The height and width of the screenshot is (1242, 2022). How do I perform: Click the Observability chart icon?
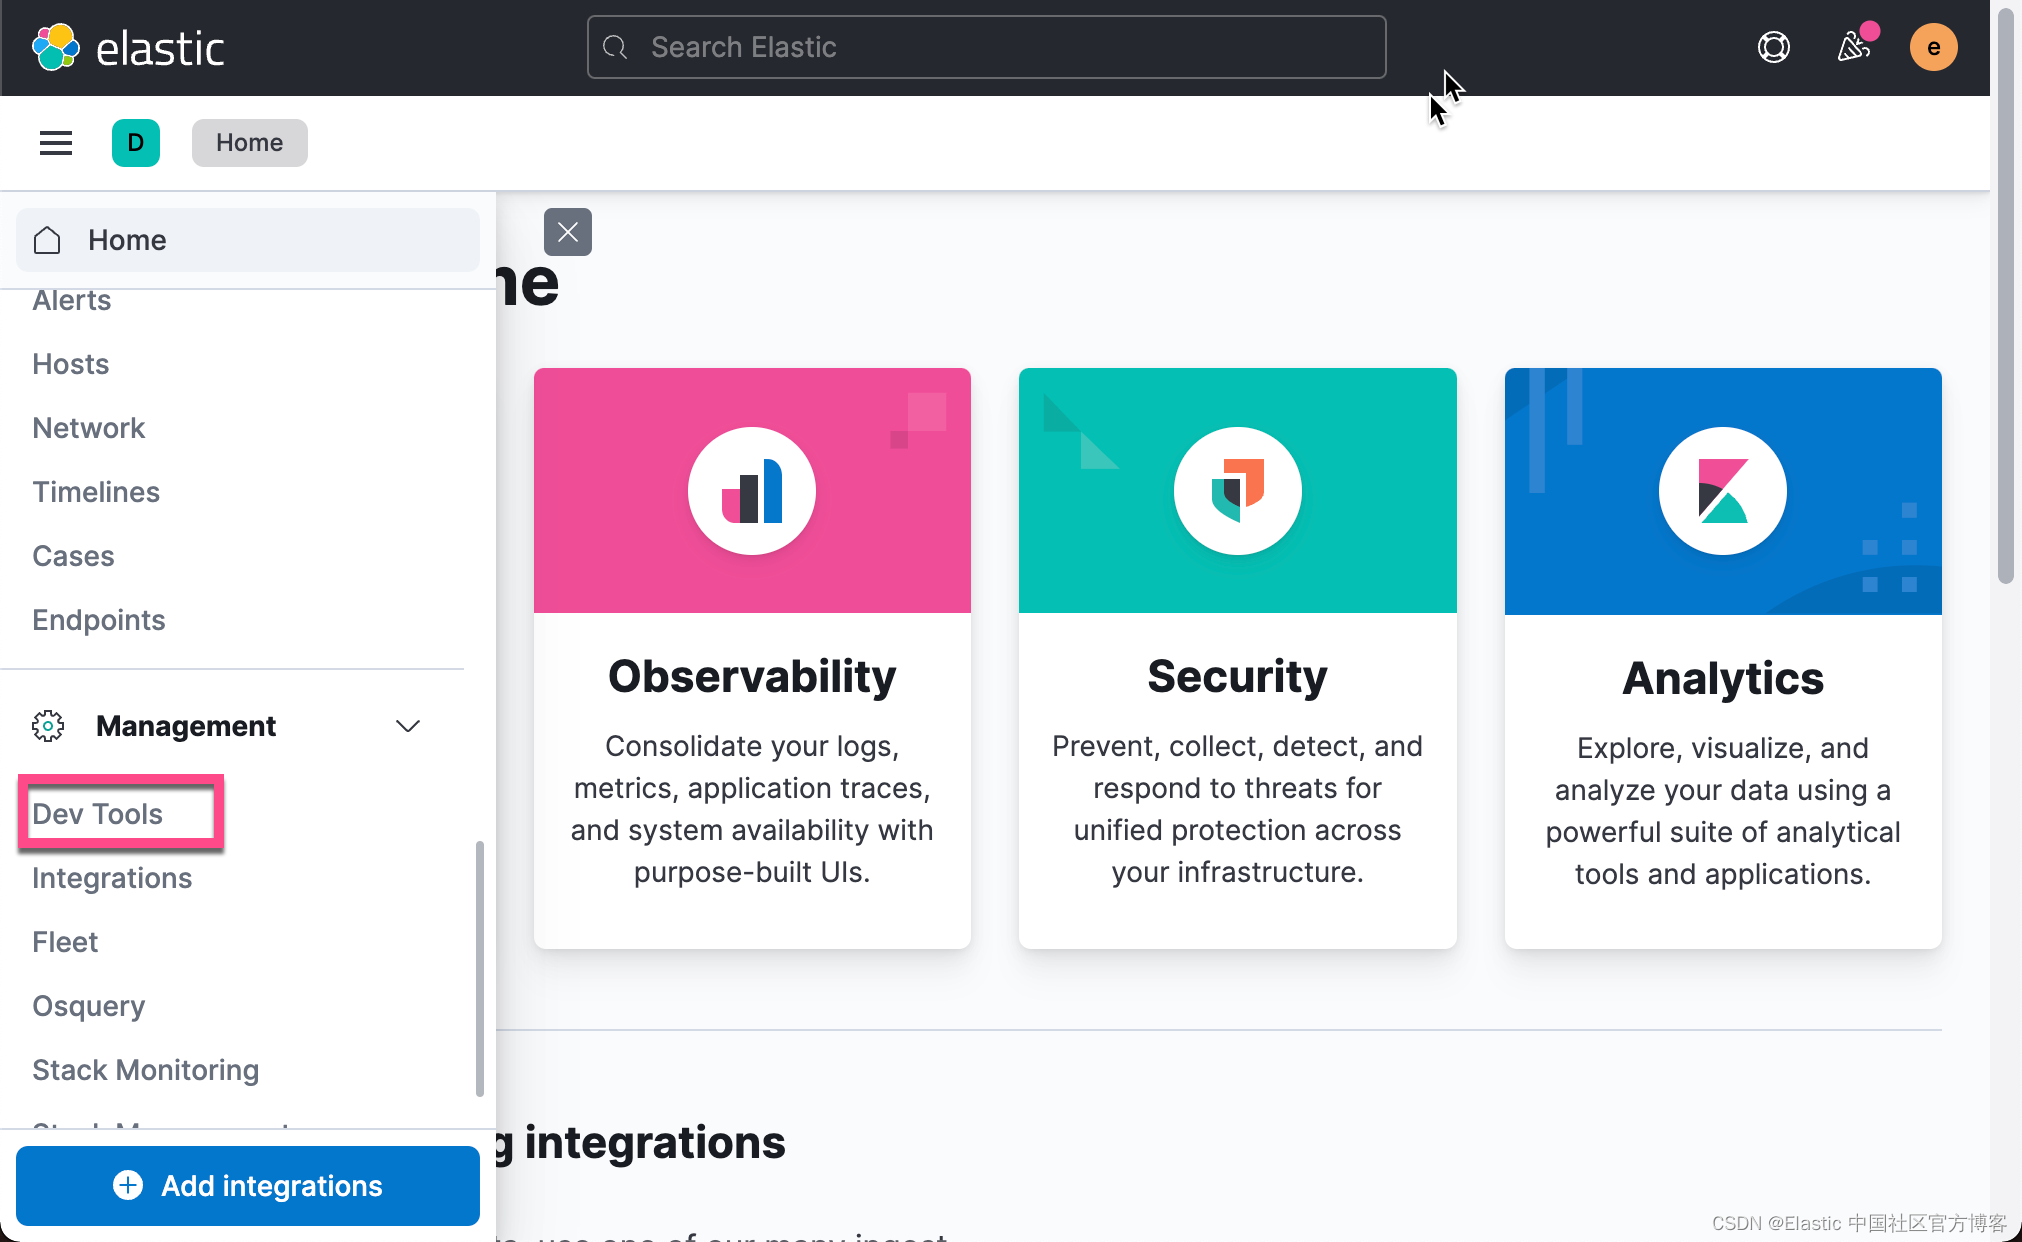[752, 490]
